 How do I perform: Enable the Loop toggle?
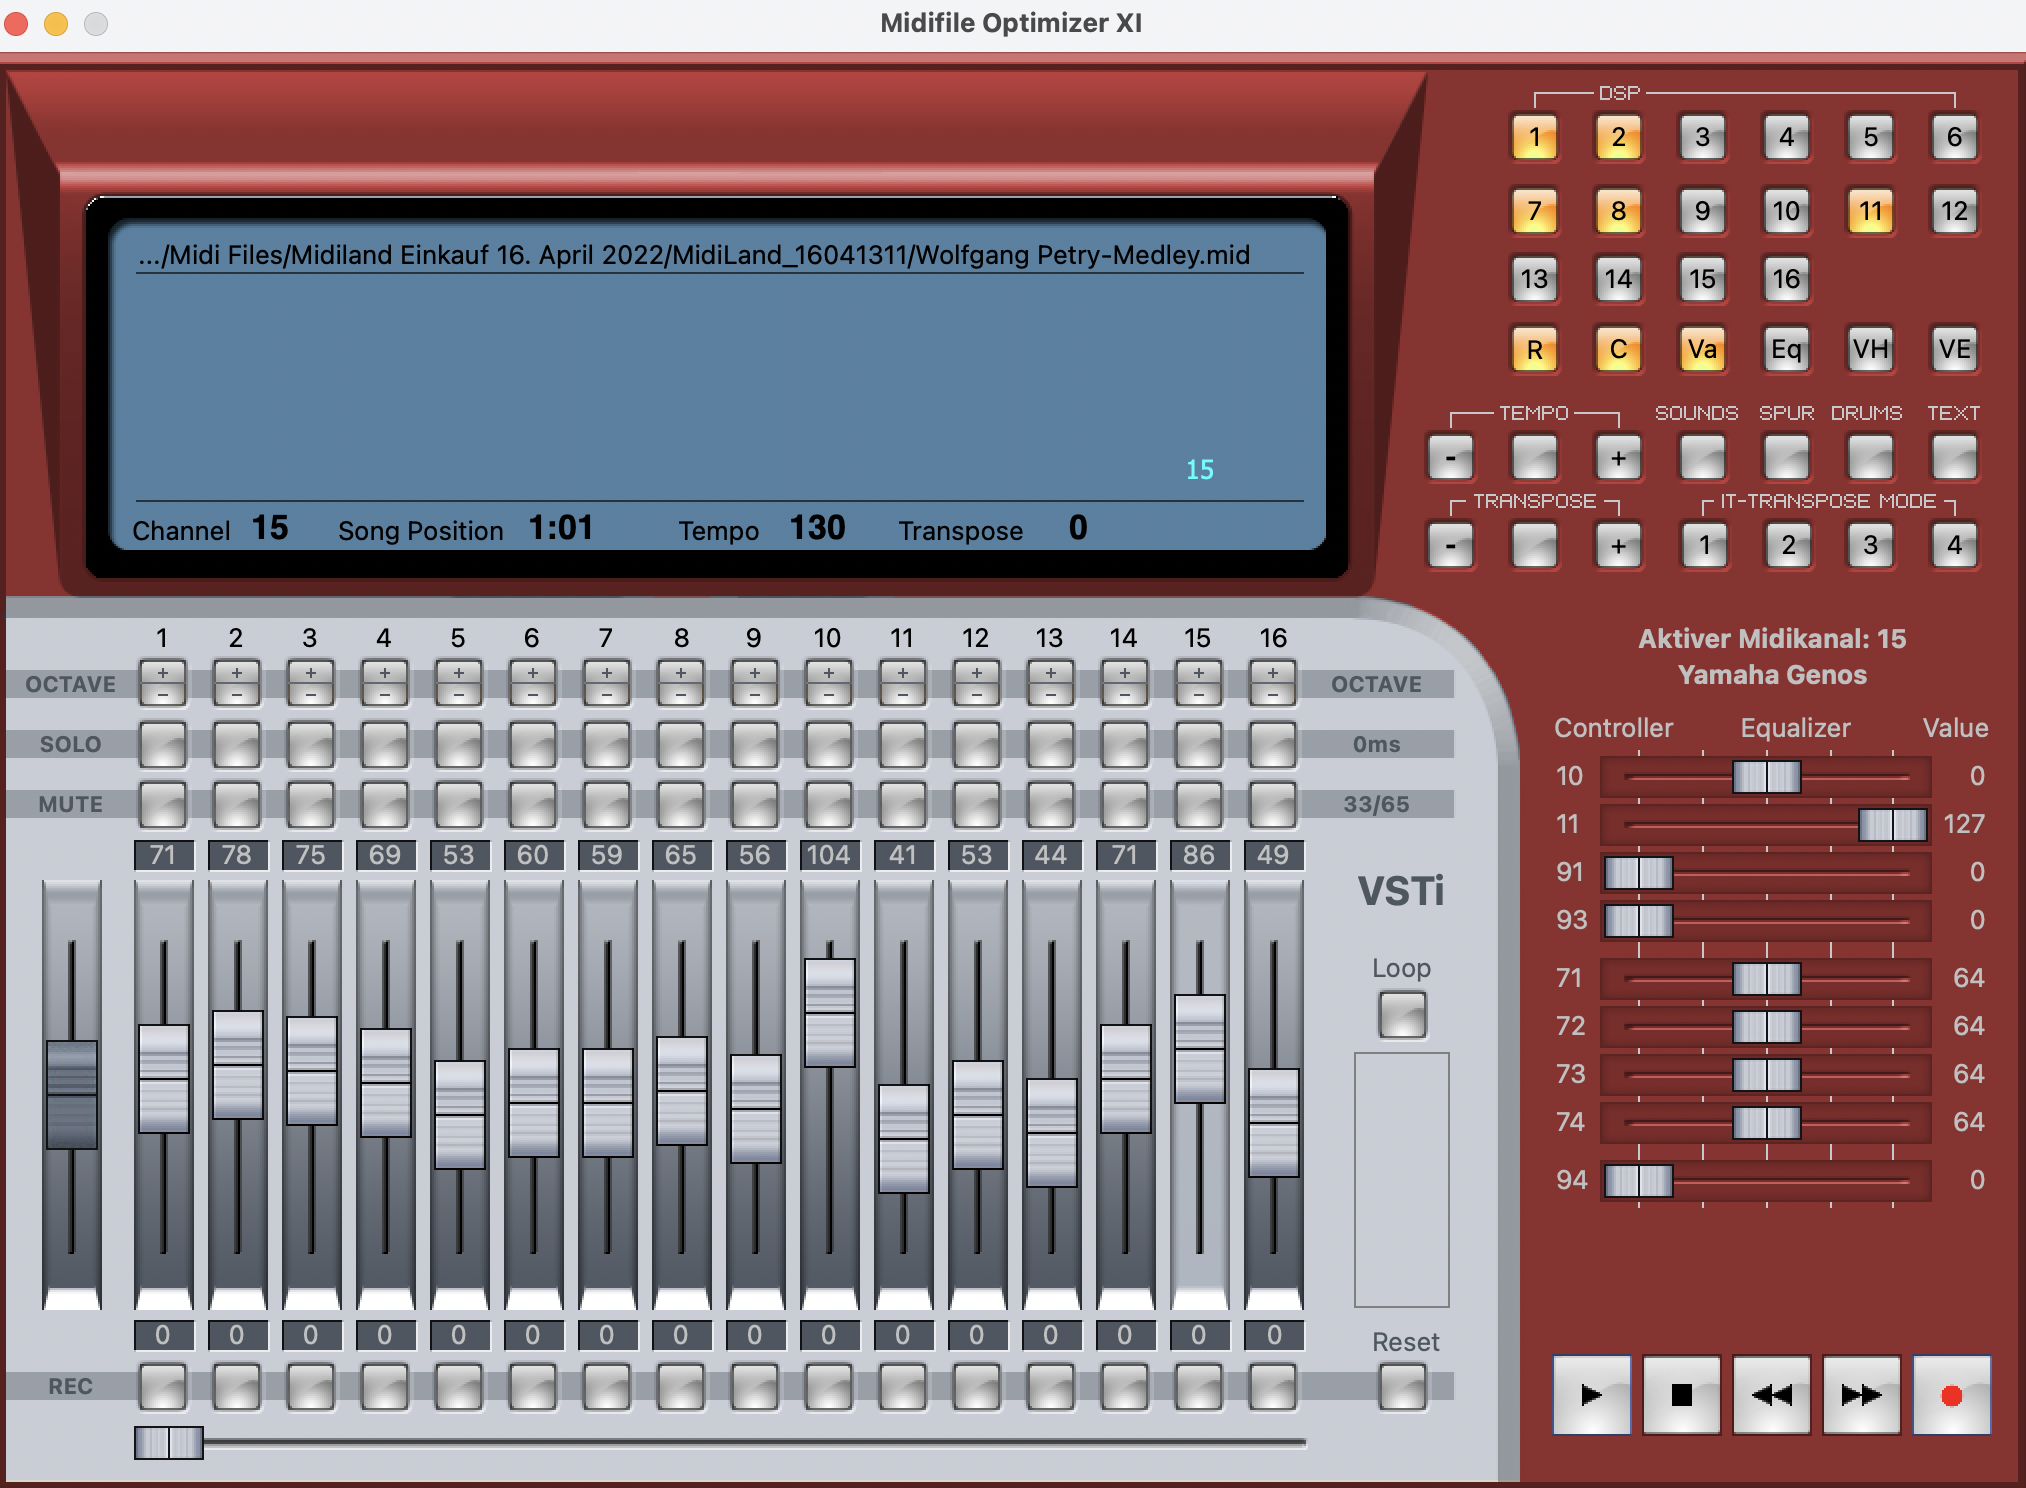point(1402,1015)
